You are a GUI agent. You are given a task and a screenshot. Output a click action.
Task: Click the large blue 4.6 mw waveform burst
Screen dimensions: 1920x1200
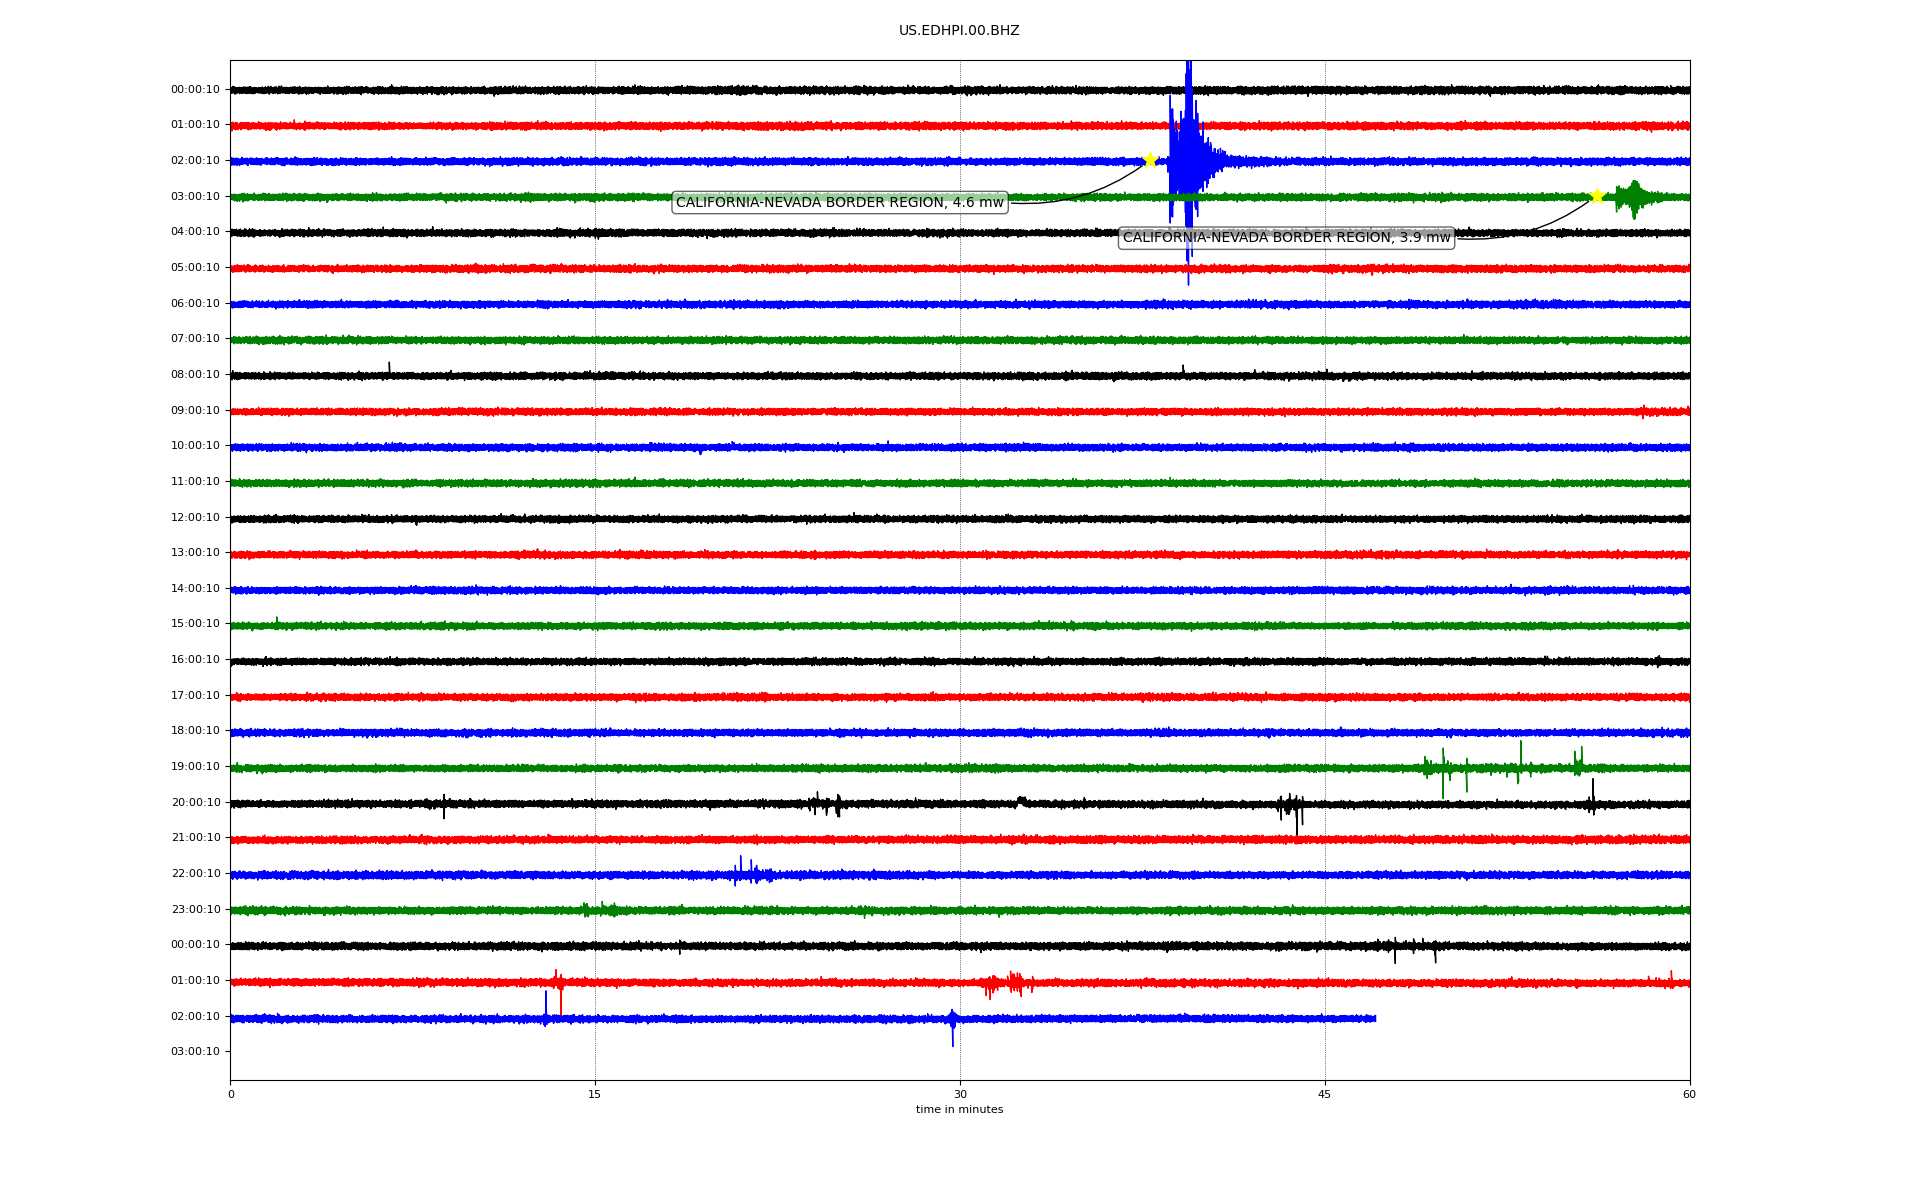pos(1188,162)
